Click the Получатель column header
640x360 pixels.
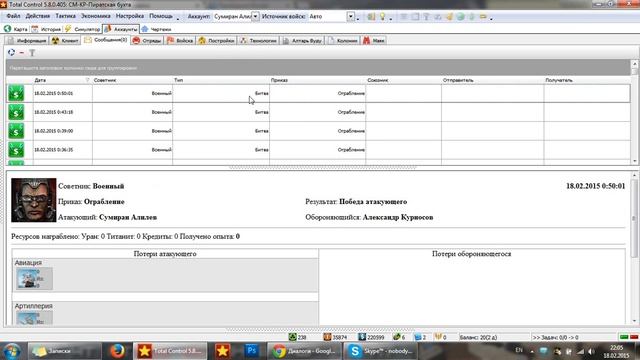point(587,80)
